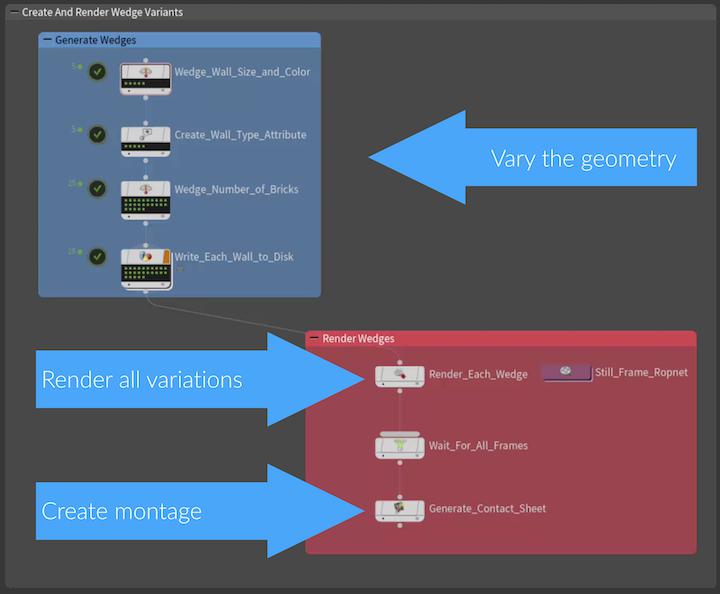The width and height of the screenshot is (720, 594).
Task: Click the Wedge_Number_of_Bricks node label
Action: [x=236, y=189]
